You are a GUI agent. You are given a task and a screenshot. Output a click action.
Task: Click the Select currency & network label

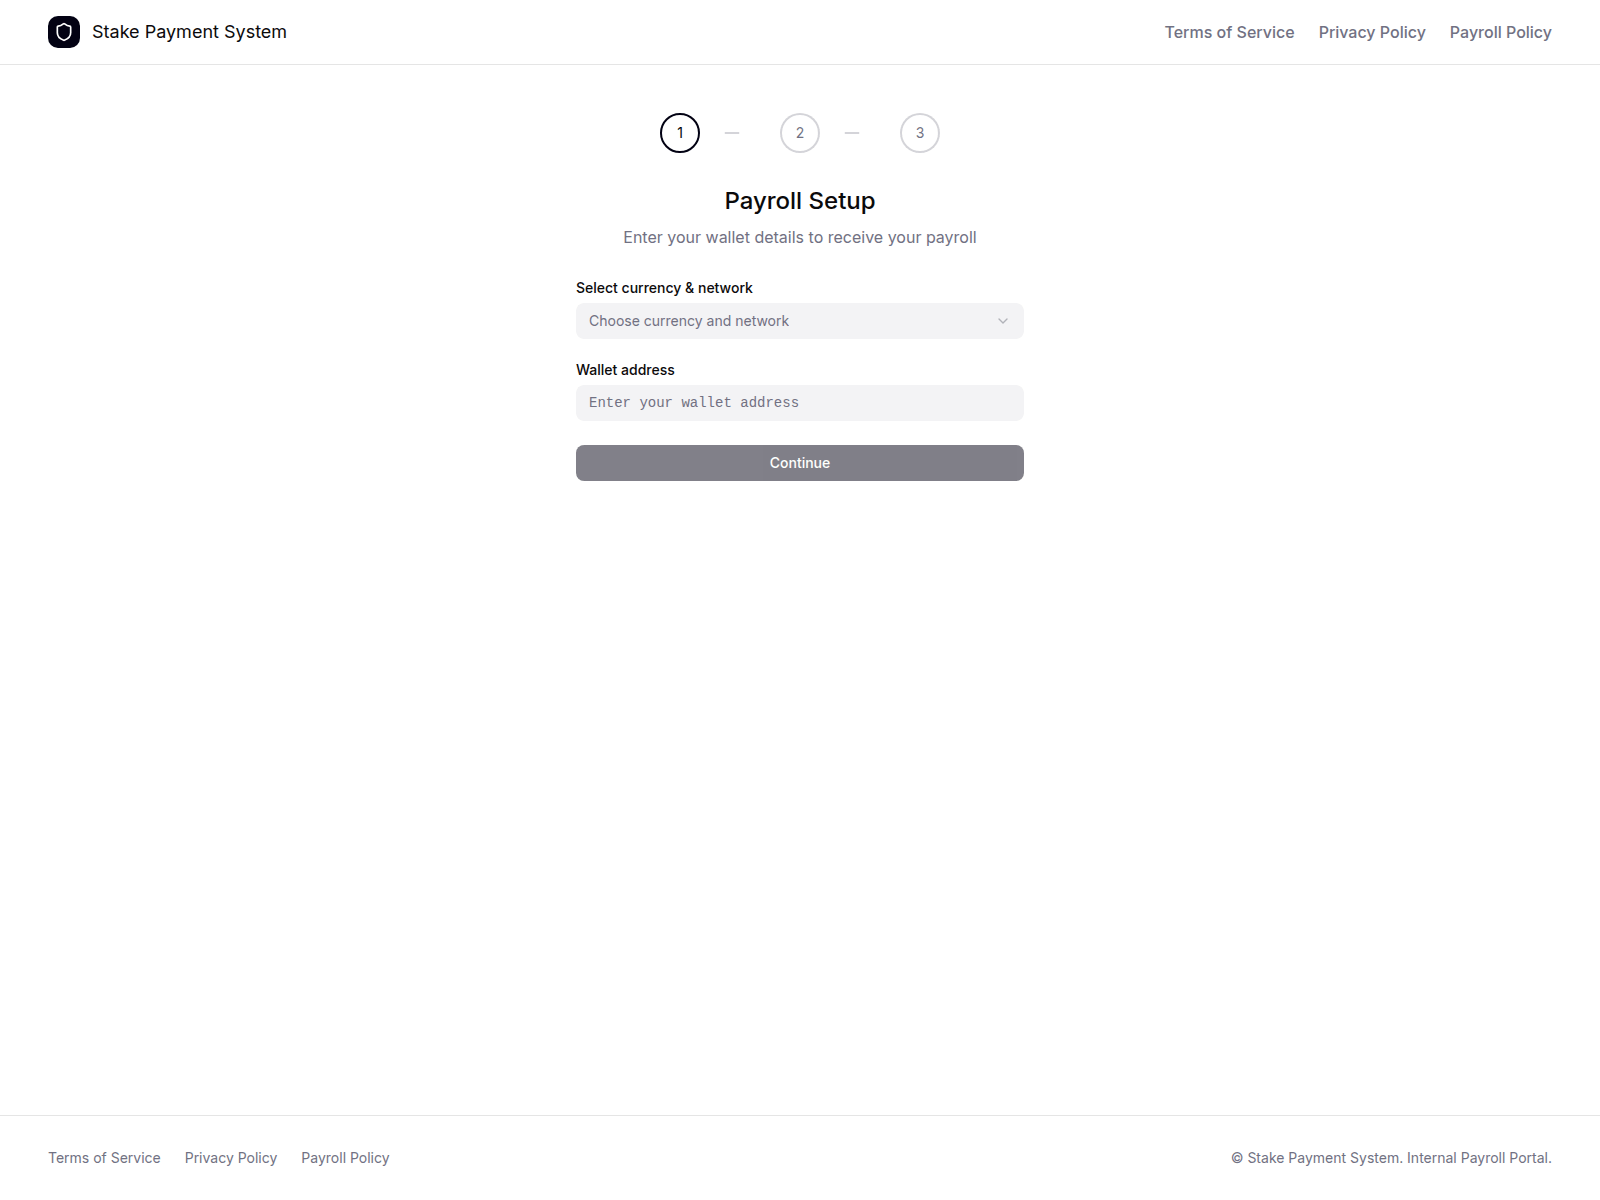click(664, 288)
